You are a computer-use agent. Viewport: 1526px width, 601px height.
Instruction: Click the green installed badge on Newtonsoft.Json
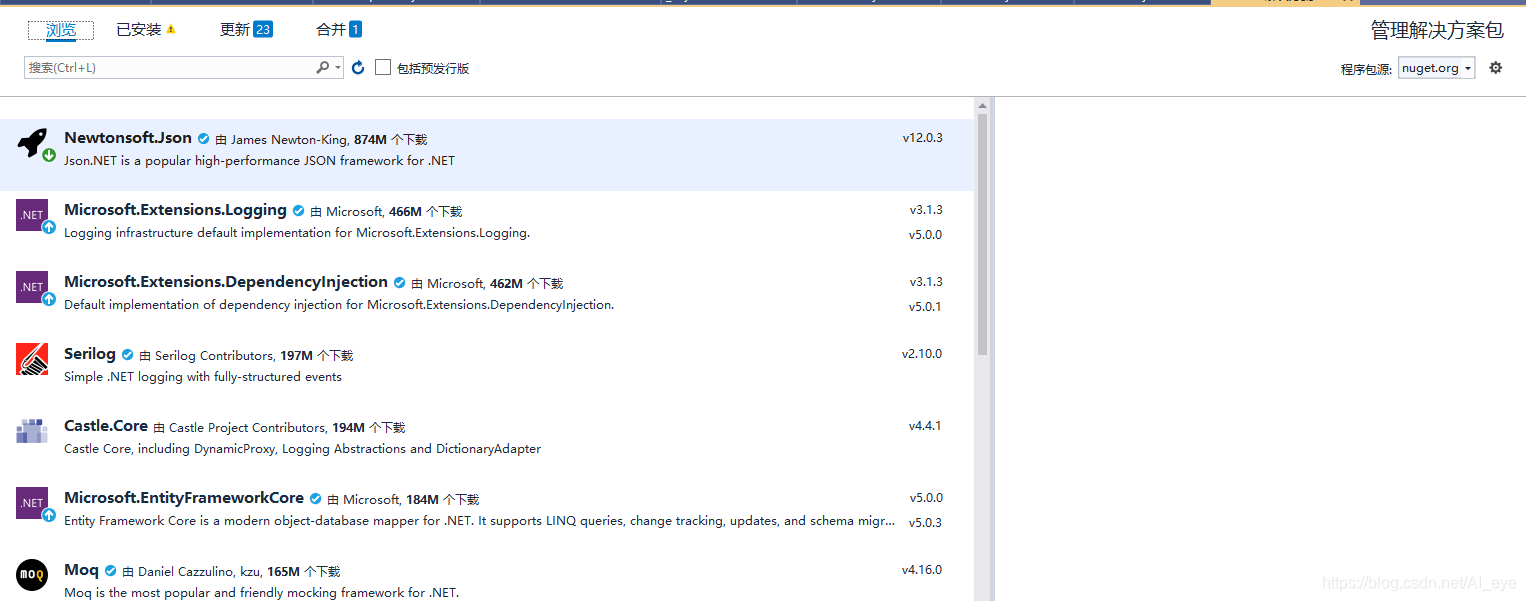click(x=49, y=155)
